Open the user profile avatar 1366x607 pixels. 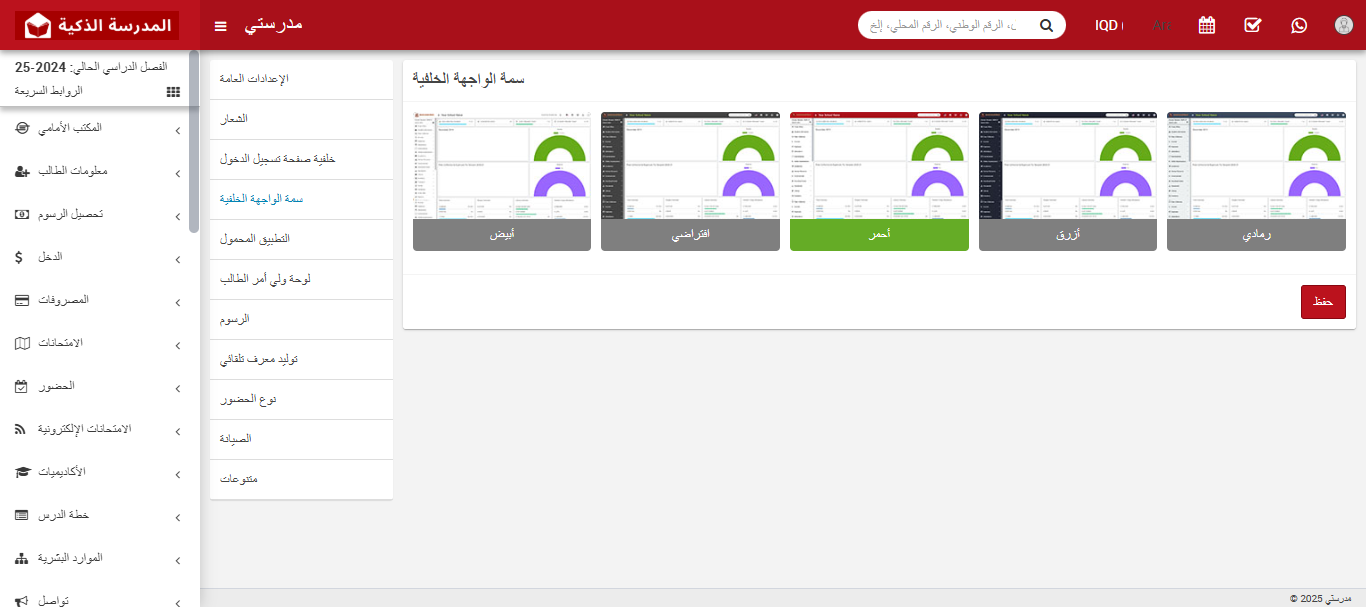pyautogui.click(x=1344, y=25)
